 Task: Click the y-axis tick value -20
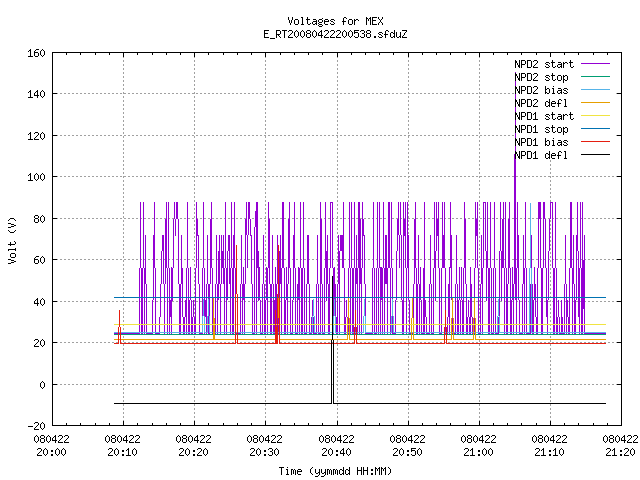coord(36,426)
